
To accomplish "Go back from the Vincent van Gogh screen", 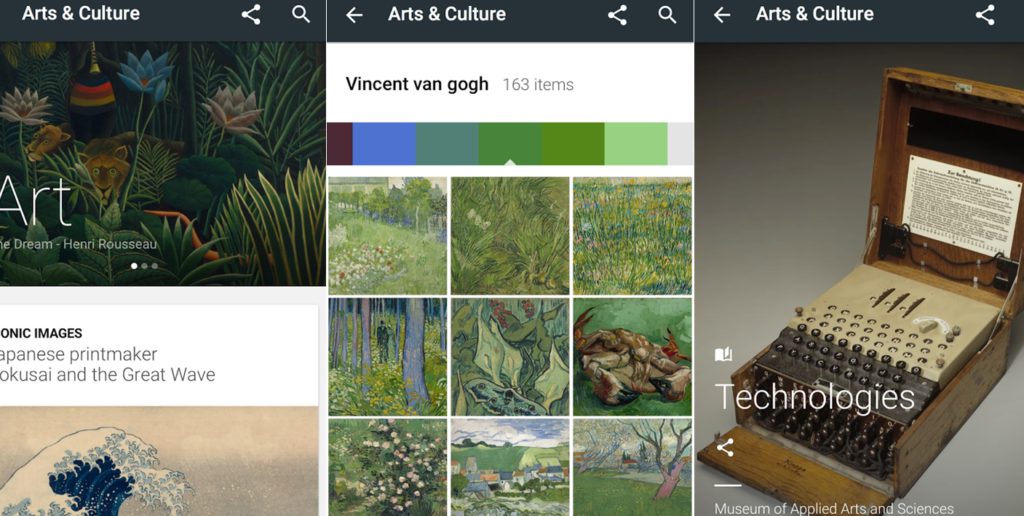I will click(x=354, y=15).
